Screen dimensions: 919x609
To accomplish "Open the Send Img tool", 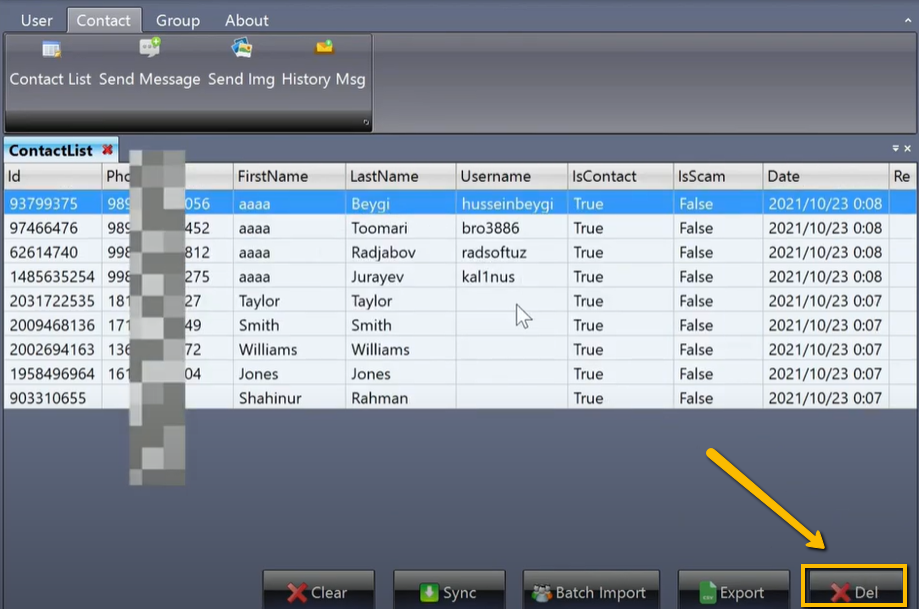I will pyautogui.click(x=241, y=63).
